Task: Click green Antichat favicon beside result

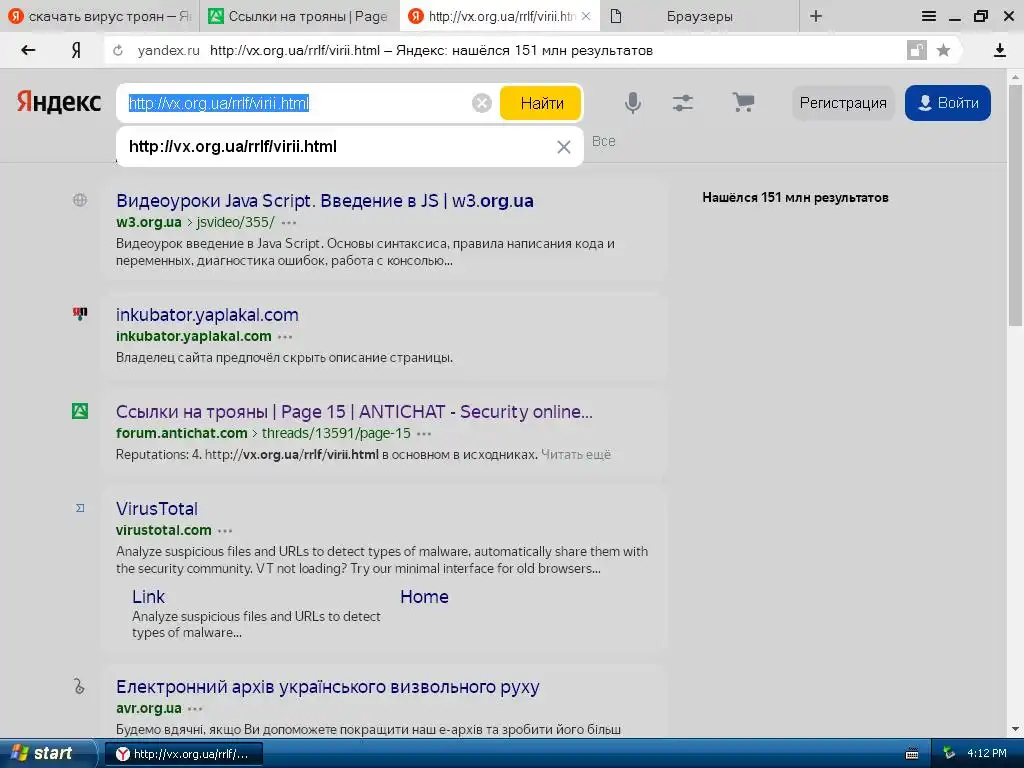Action: point(80,411)
